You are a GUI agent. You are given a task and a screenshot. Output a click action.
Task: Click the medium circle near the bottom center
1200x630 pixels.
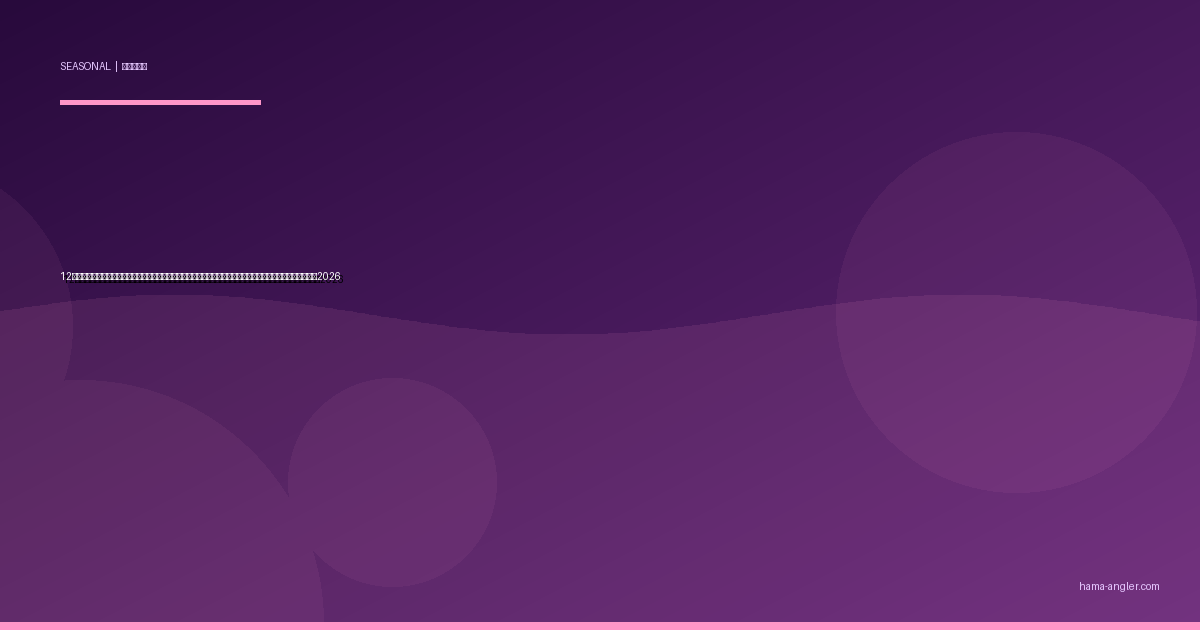(x=392, y=482)
